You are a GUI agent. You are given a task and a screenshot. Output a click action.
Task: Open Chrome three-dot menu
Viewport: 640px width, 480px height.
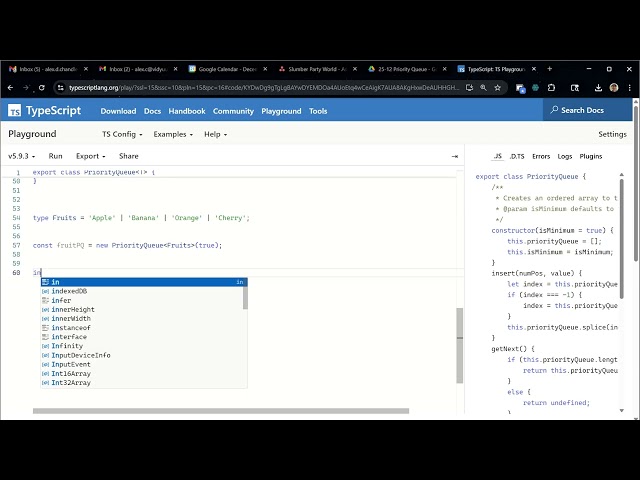point(629,88)
